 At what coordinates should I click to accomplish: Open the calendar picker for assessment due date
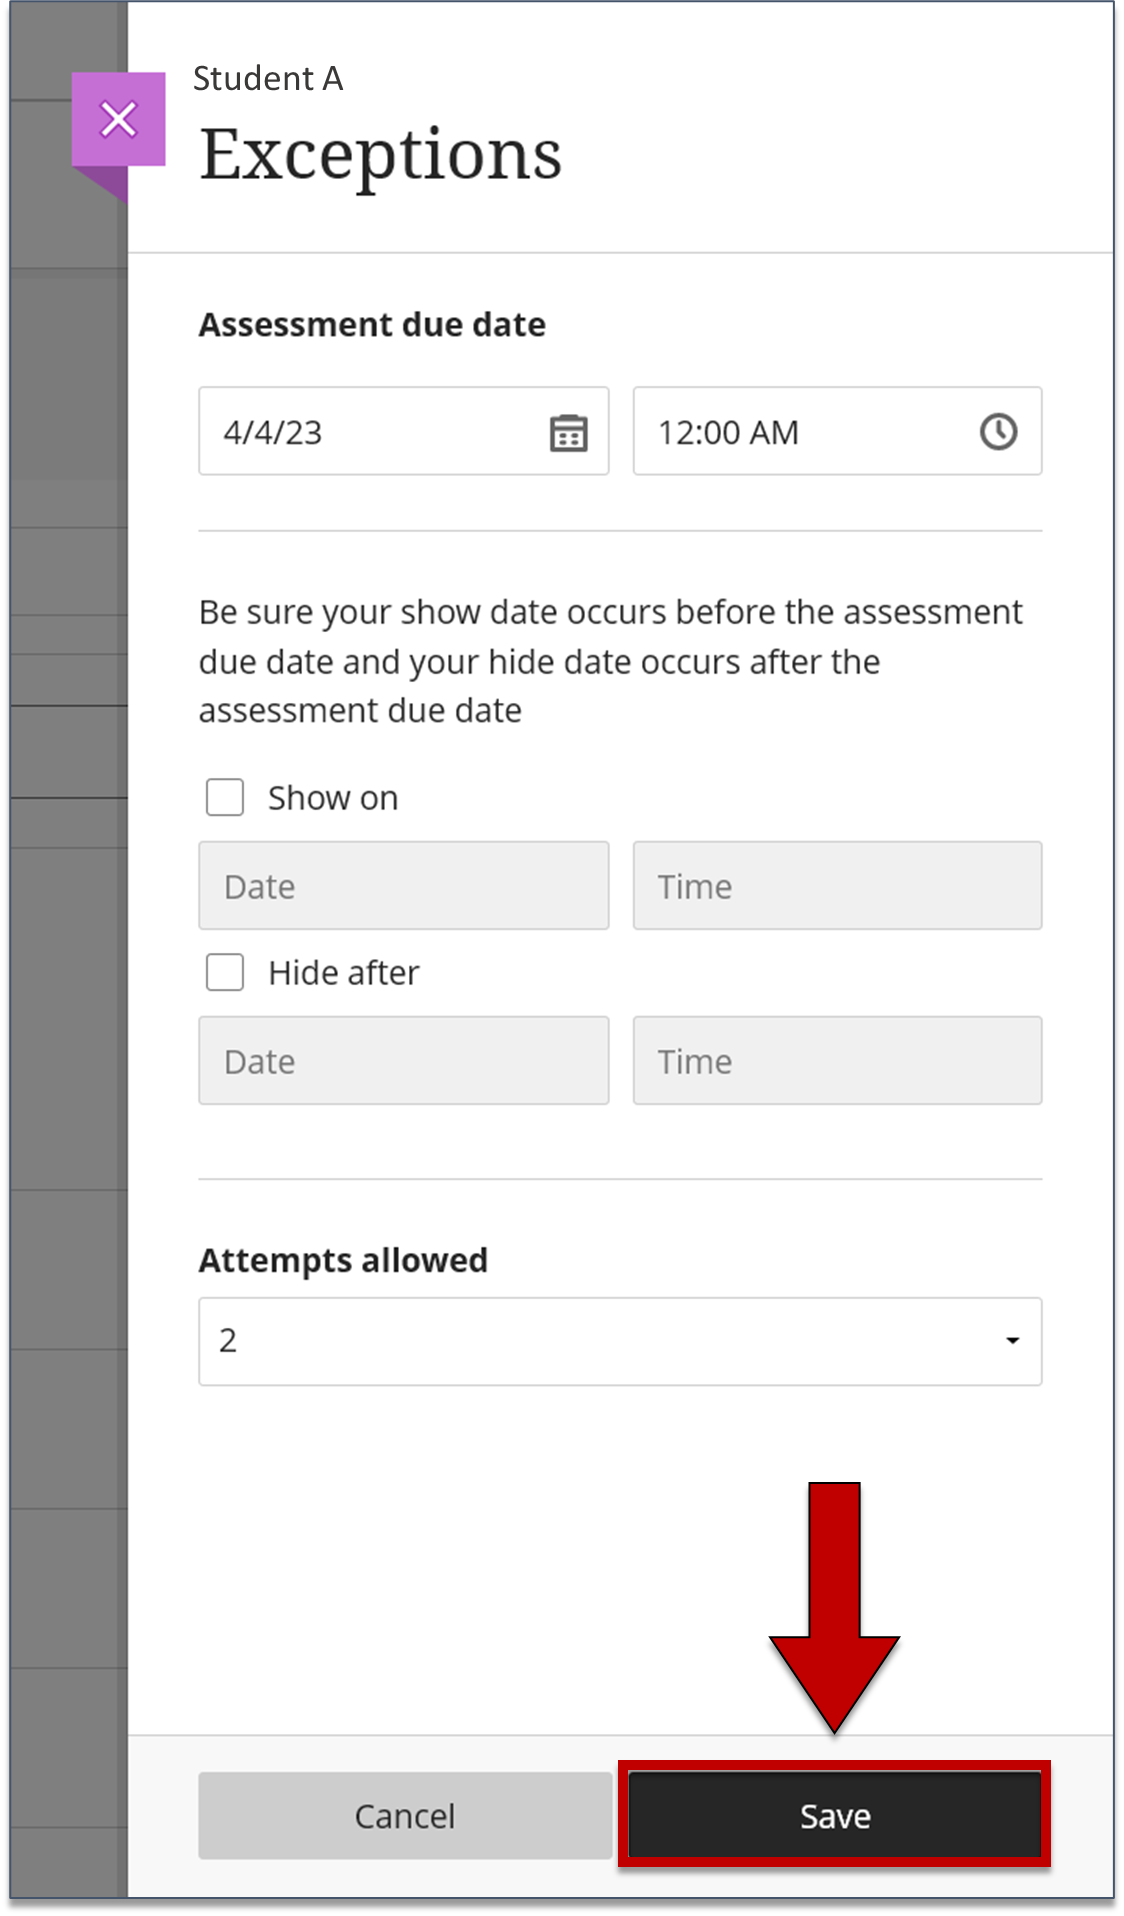point(568,433)
